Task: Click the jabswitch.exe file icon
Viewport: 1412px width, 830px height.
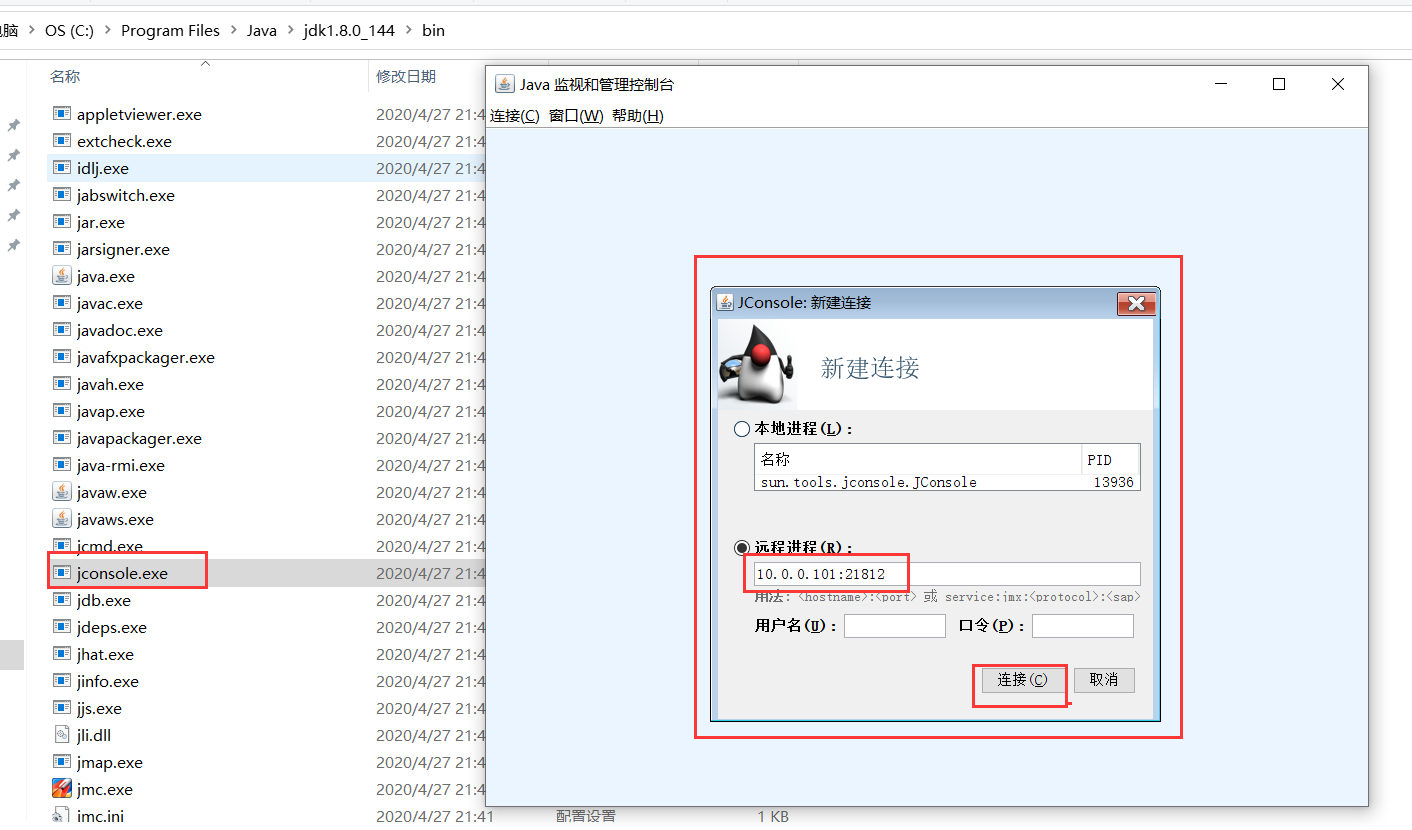Action: point(62,195)
